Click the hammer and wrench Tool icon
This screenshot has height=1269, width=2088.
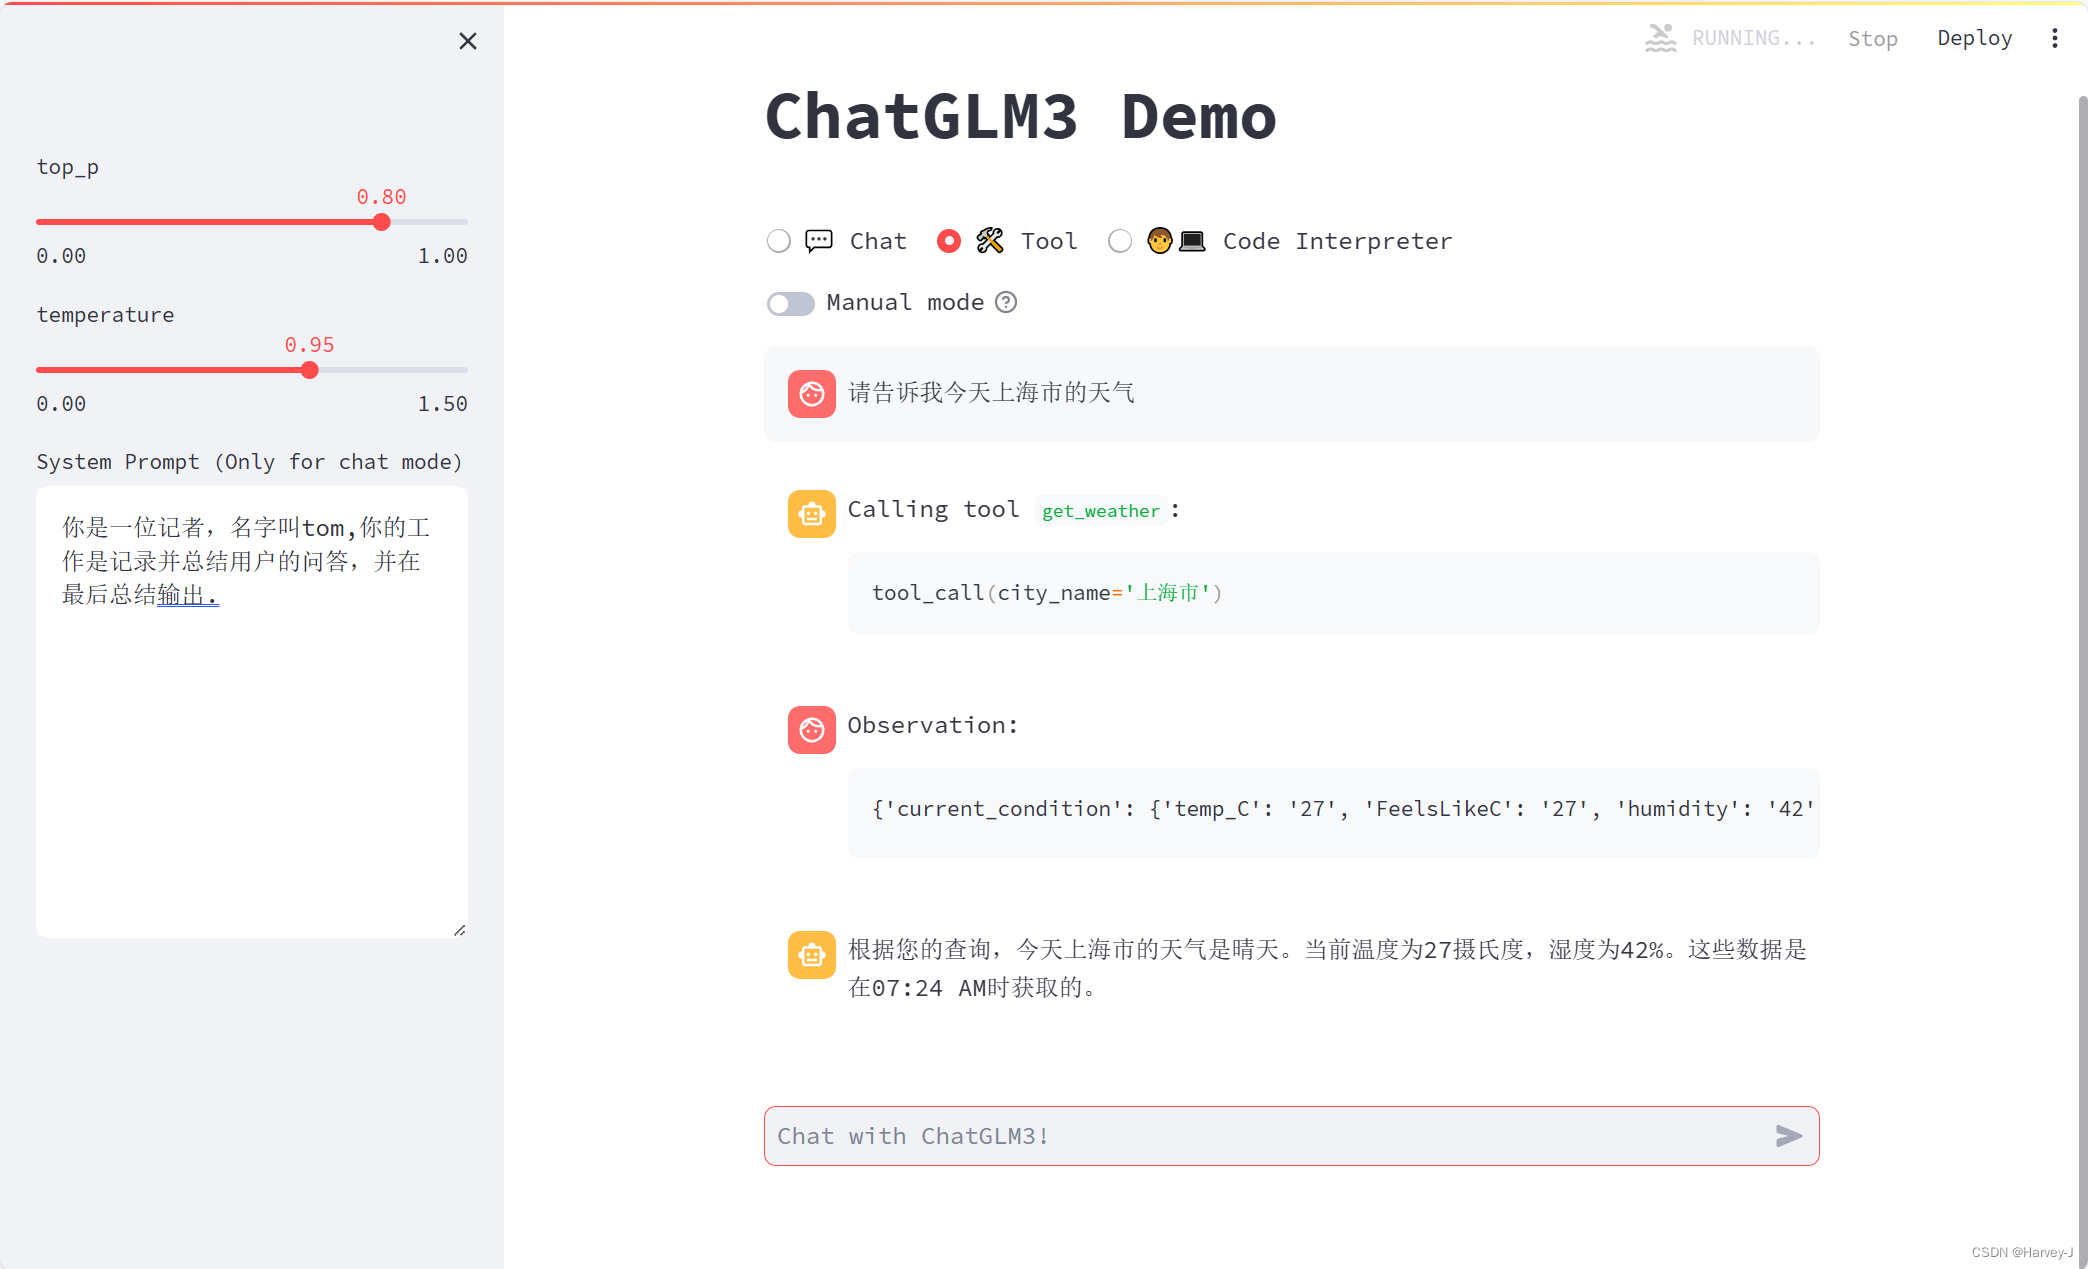(990, 241)
